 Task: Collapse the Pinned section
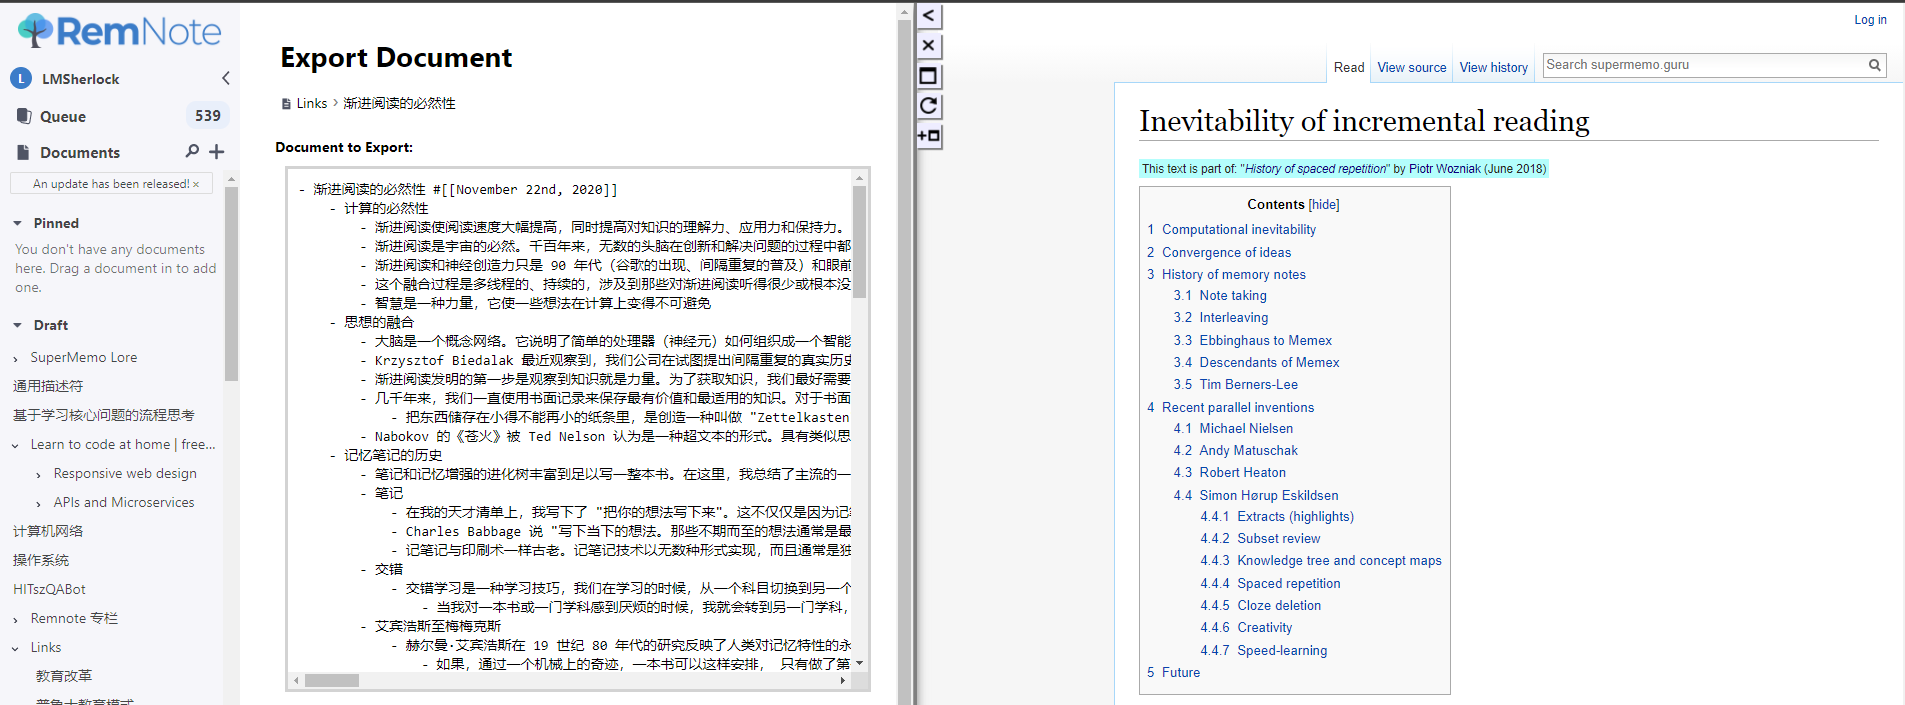(17, 223)
